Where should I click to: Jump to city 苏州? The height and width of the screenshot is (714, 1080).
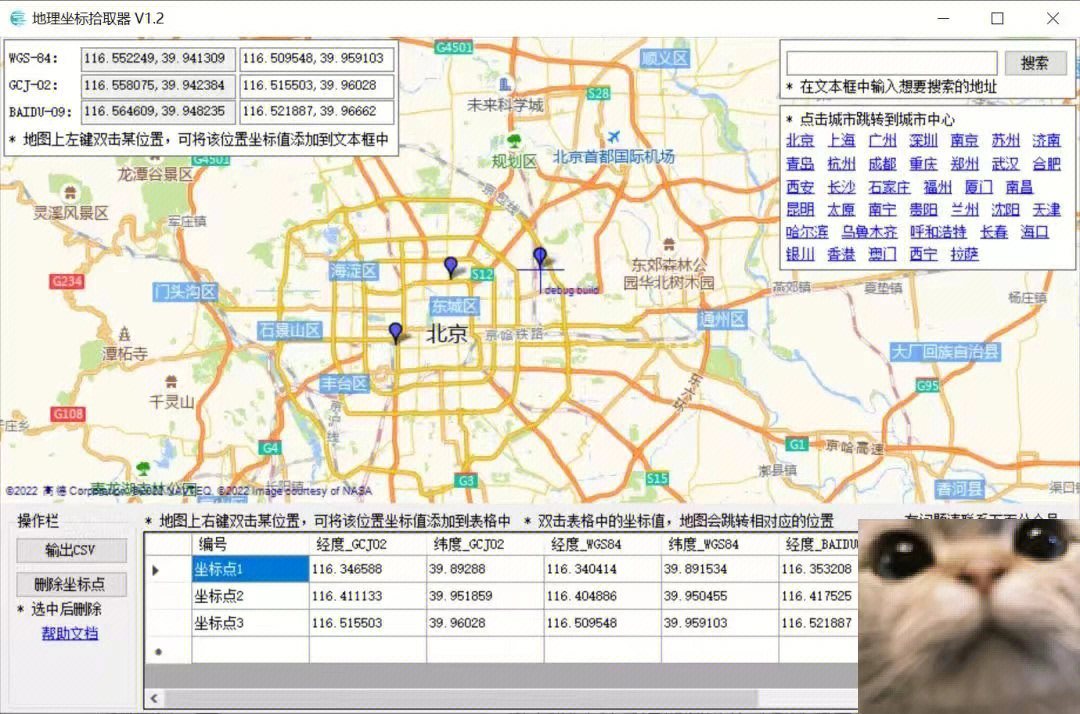(1006, 140)
